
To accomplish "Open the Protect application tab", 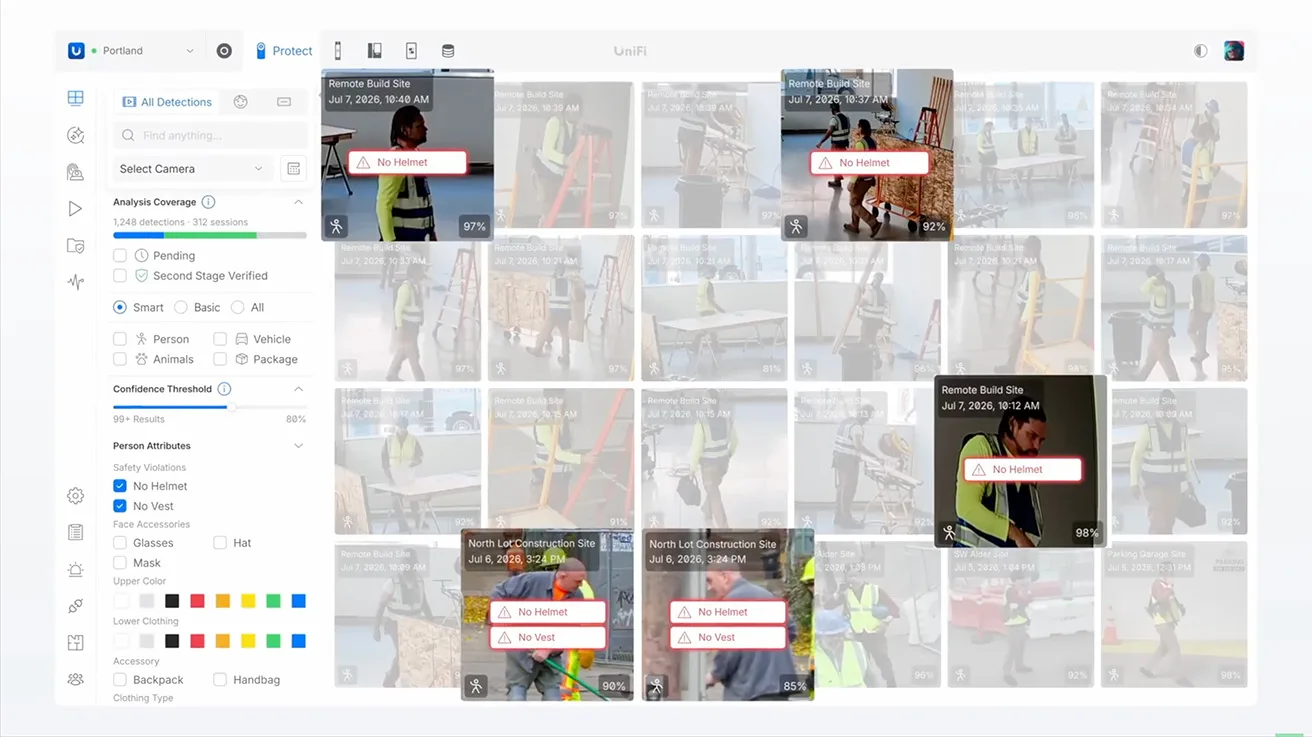I will pos(284,51).
